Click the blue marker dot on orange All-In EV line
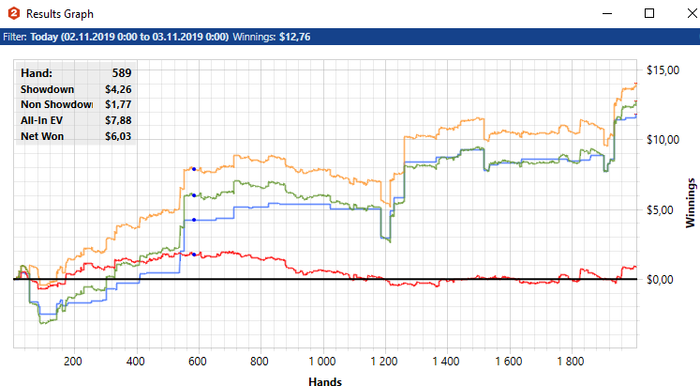This screenshot has height=386, width=700. tap(194, 169)
